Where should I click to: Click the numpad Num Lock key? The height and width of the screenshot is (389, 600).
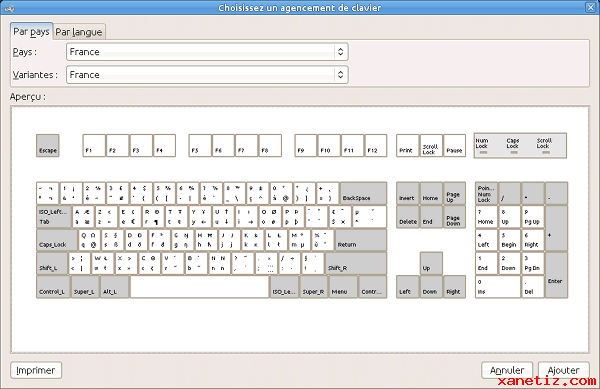pos(486,193)
